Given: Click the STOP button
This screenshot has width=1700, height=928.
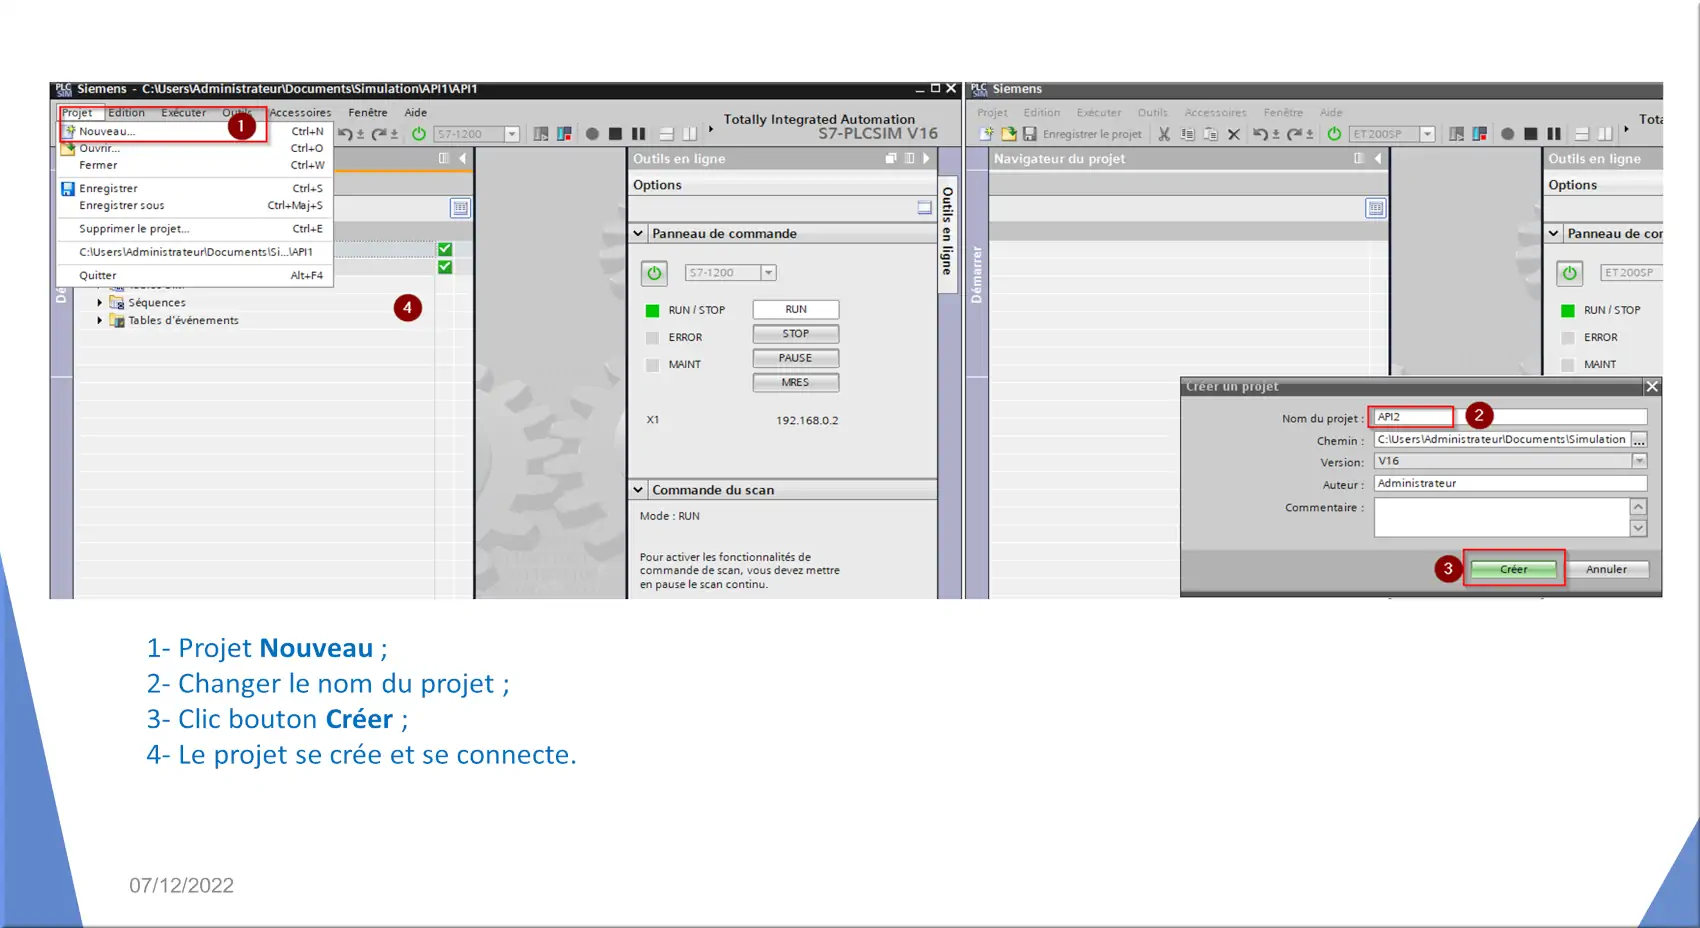Looking at the screenshot, I should coord(796,334).
